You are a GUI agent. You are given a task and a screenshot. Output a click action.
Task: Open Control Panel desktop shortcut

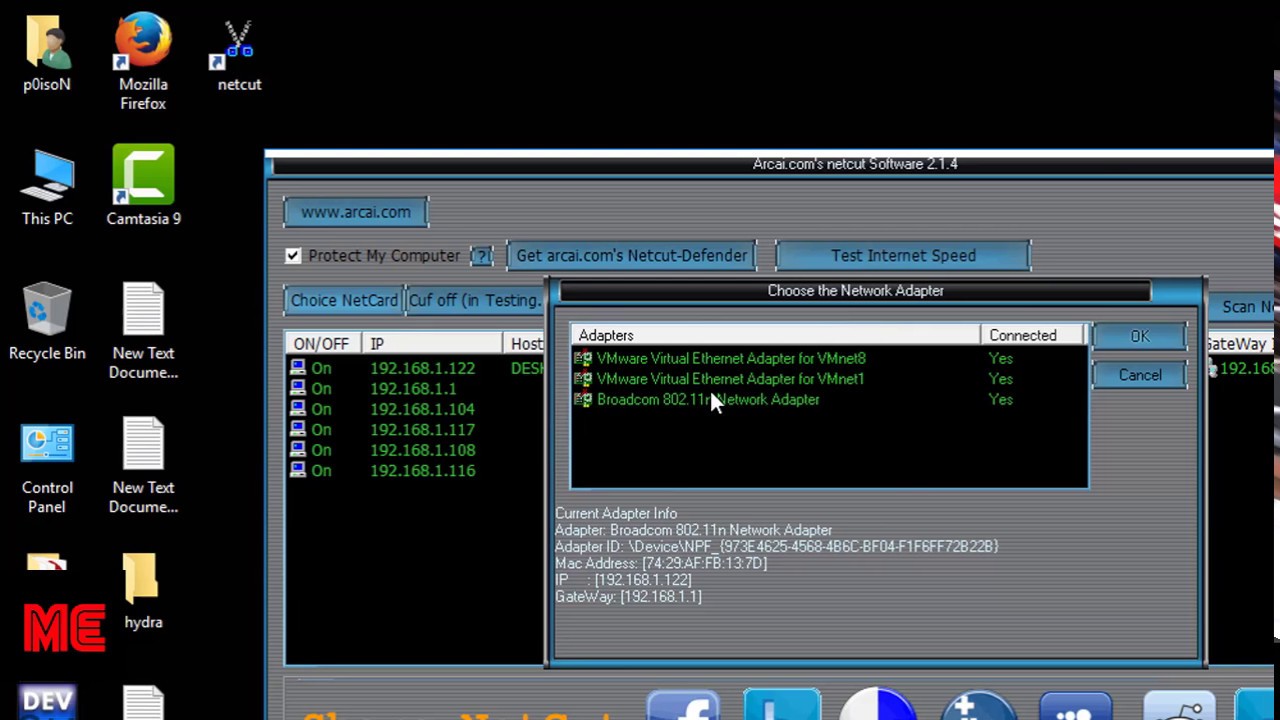point(47,445)
